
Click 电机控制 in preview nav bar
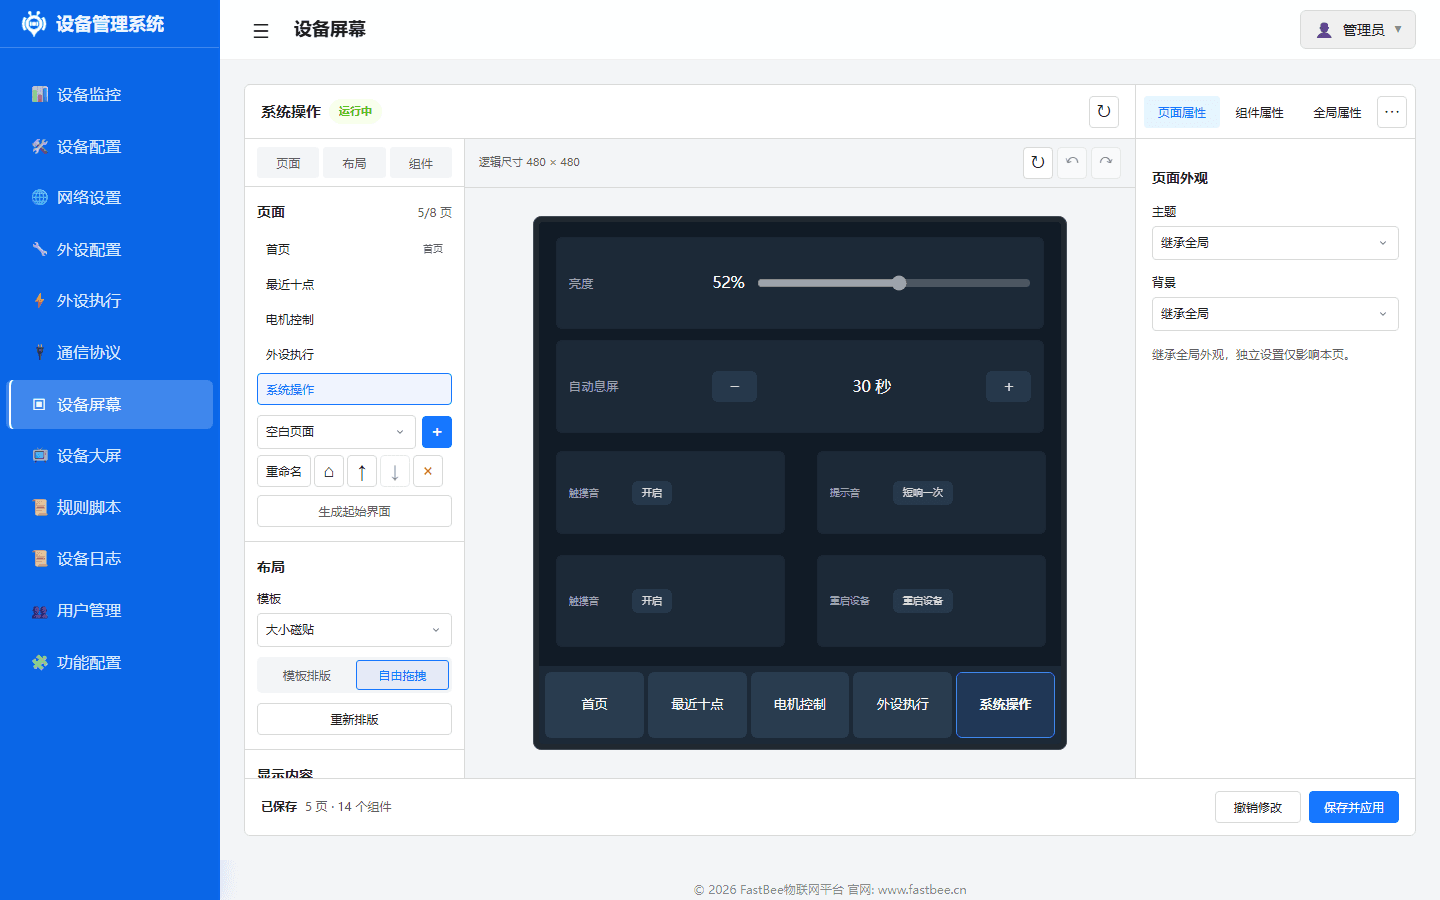800,705
